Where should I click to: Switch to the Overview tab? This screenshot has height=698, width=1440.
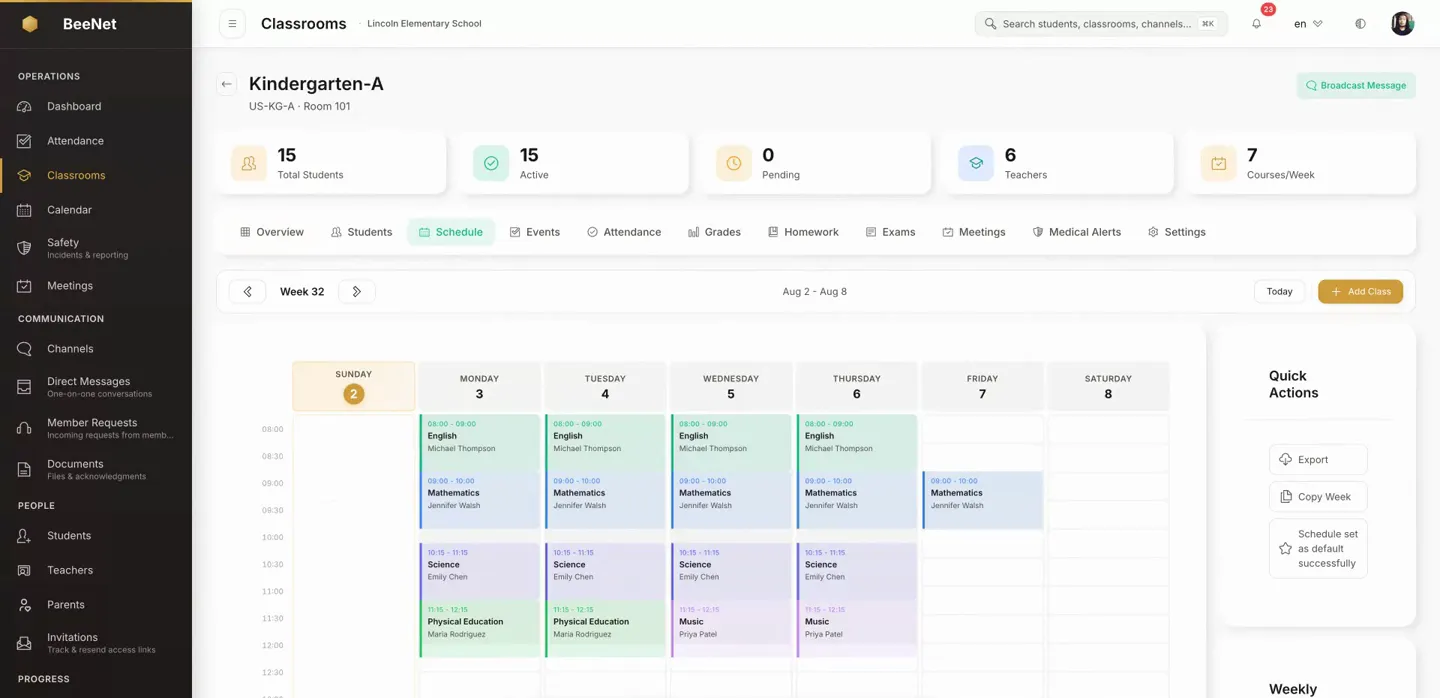coord(272,232)
